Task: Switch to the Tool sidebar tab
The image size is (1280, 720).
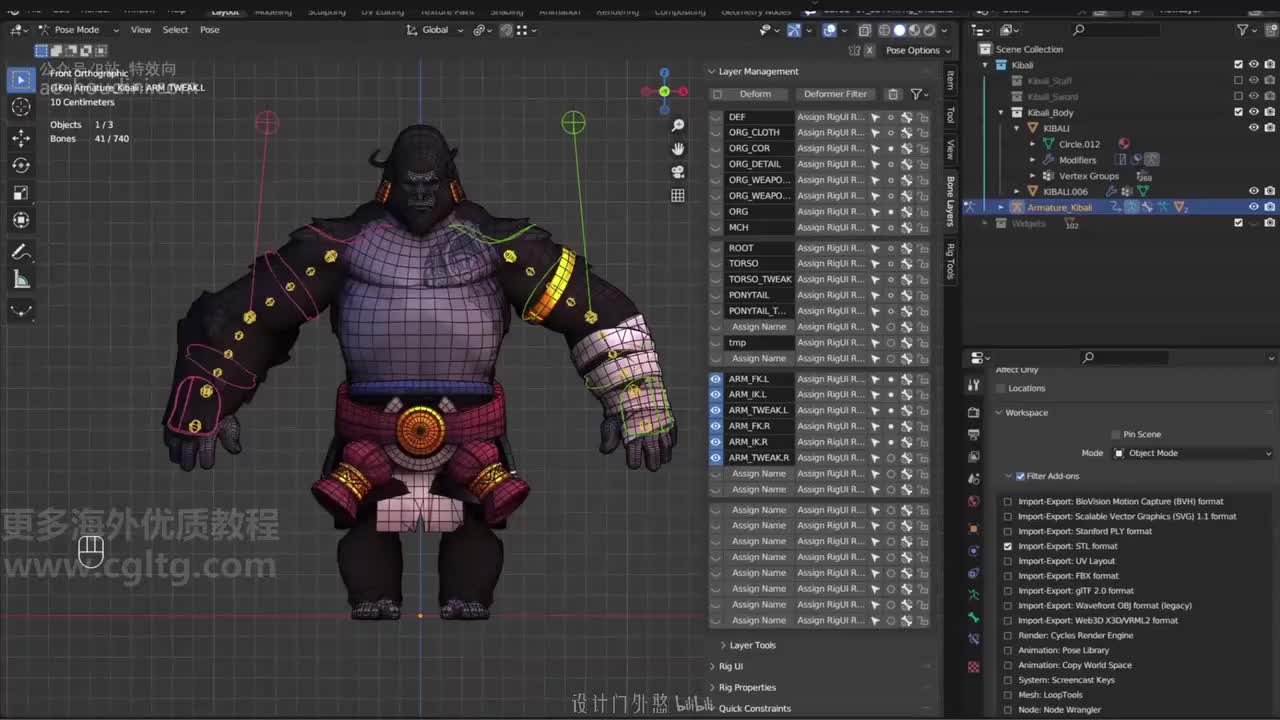Action: pyautogui.click(x=950, y=115)
